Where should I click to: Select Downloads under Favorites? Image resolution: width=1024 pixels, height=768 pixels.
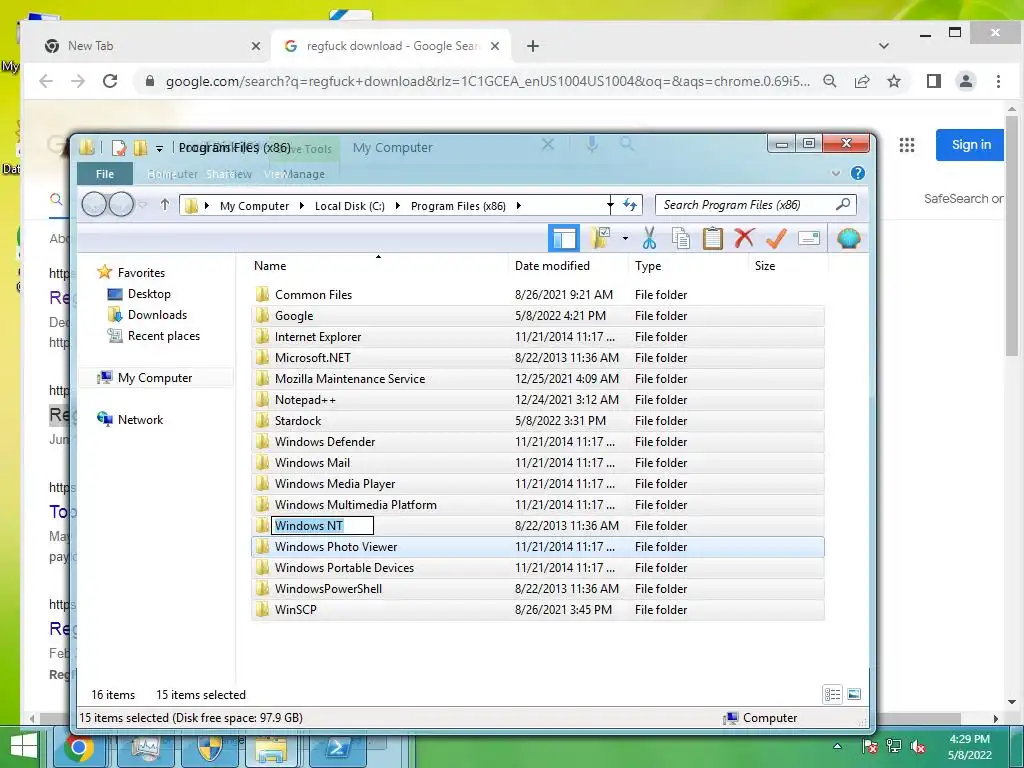click(x=157, y=315)
